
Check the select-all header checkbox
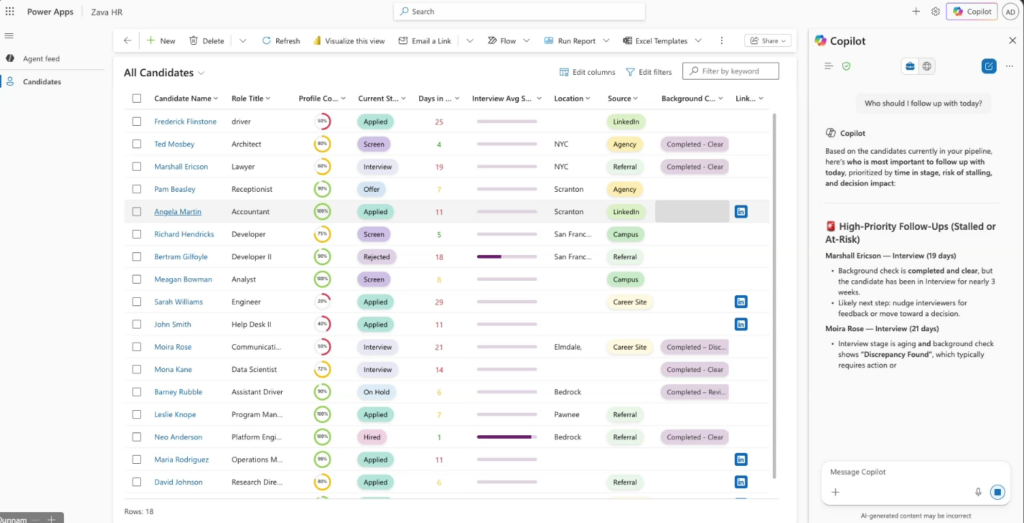(137, 99)
